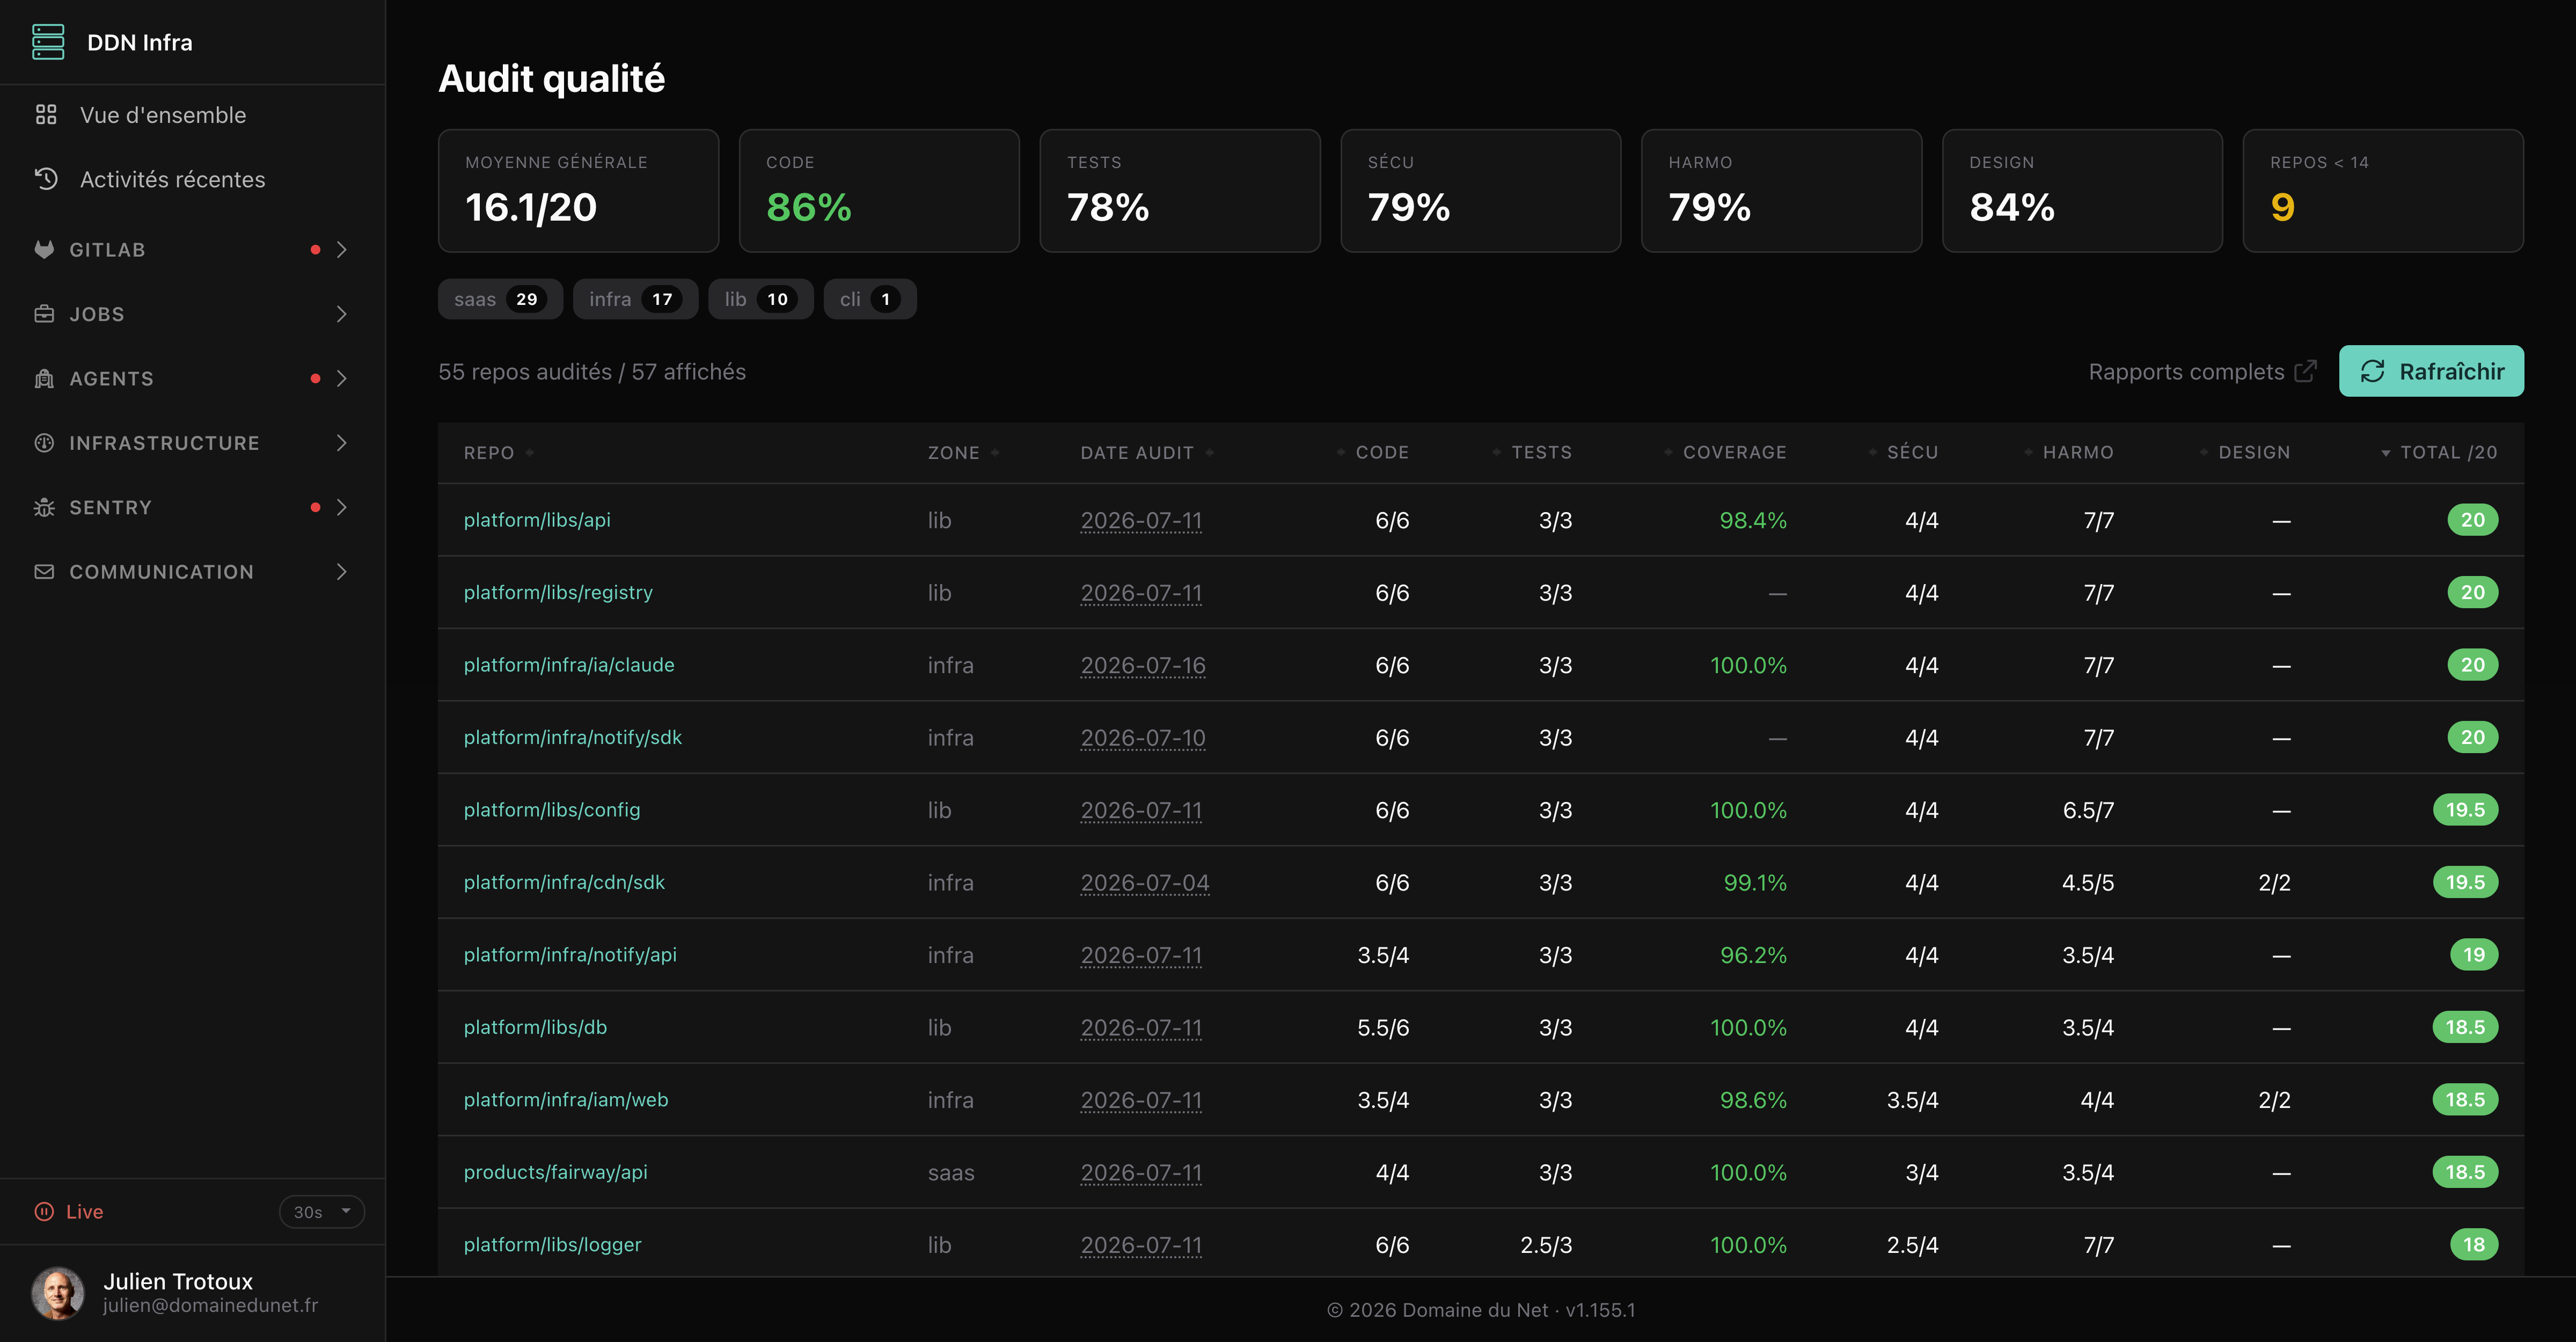The width and height of the screenshot is (2576, 1342).
Task: Click the DDN Infra server logo icon
Action: [x=48, y=42]
